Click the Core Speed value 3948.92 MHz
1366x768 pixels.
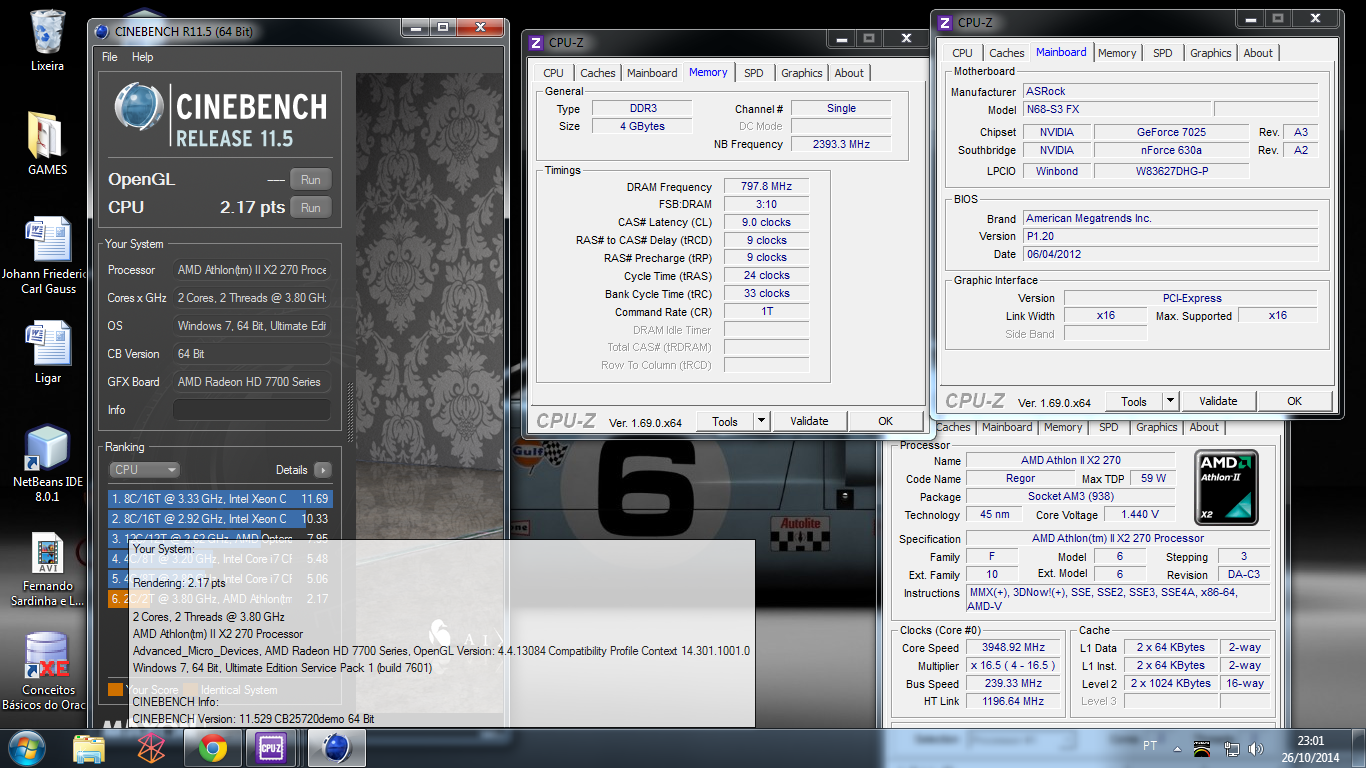(x=1013, y=647)
